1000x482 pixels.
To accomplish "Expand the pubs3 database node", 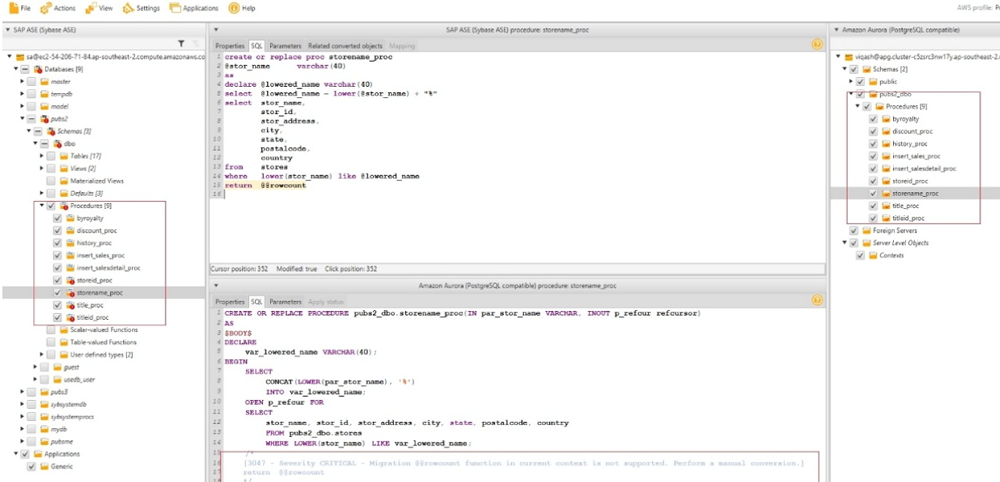I will pos(22,392).
